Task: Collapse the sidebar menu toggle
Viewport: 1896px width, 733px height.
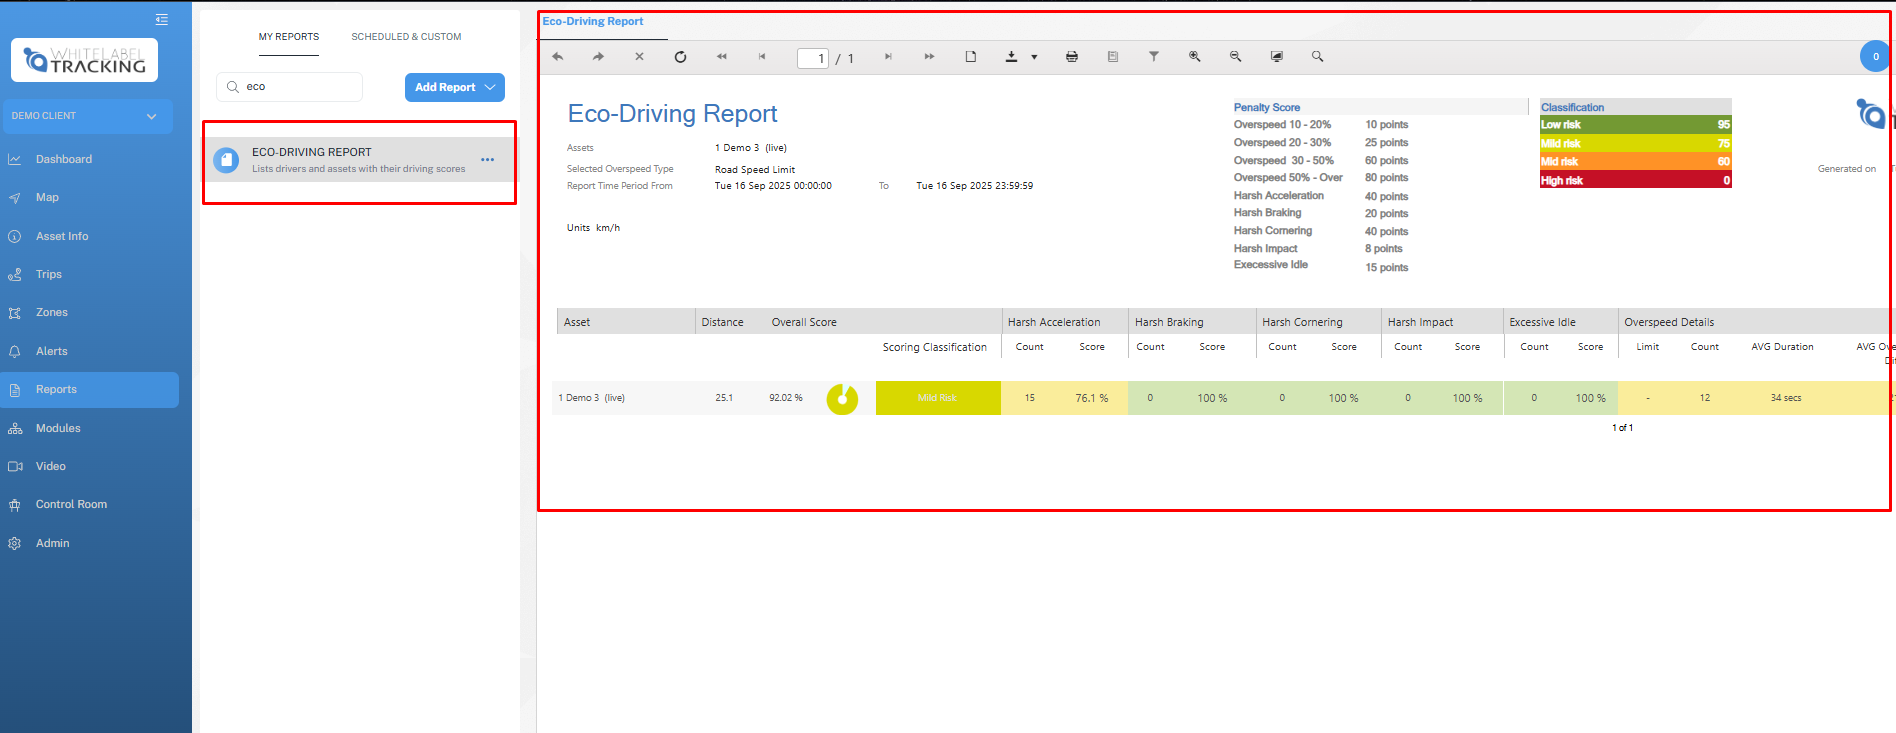Action: tap(162, 19)
